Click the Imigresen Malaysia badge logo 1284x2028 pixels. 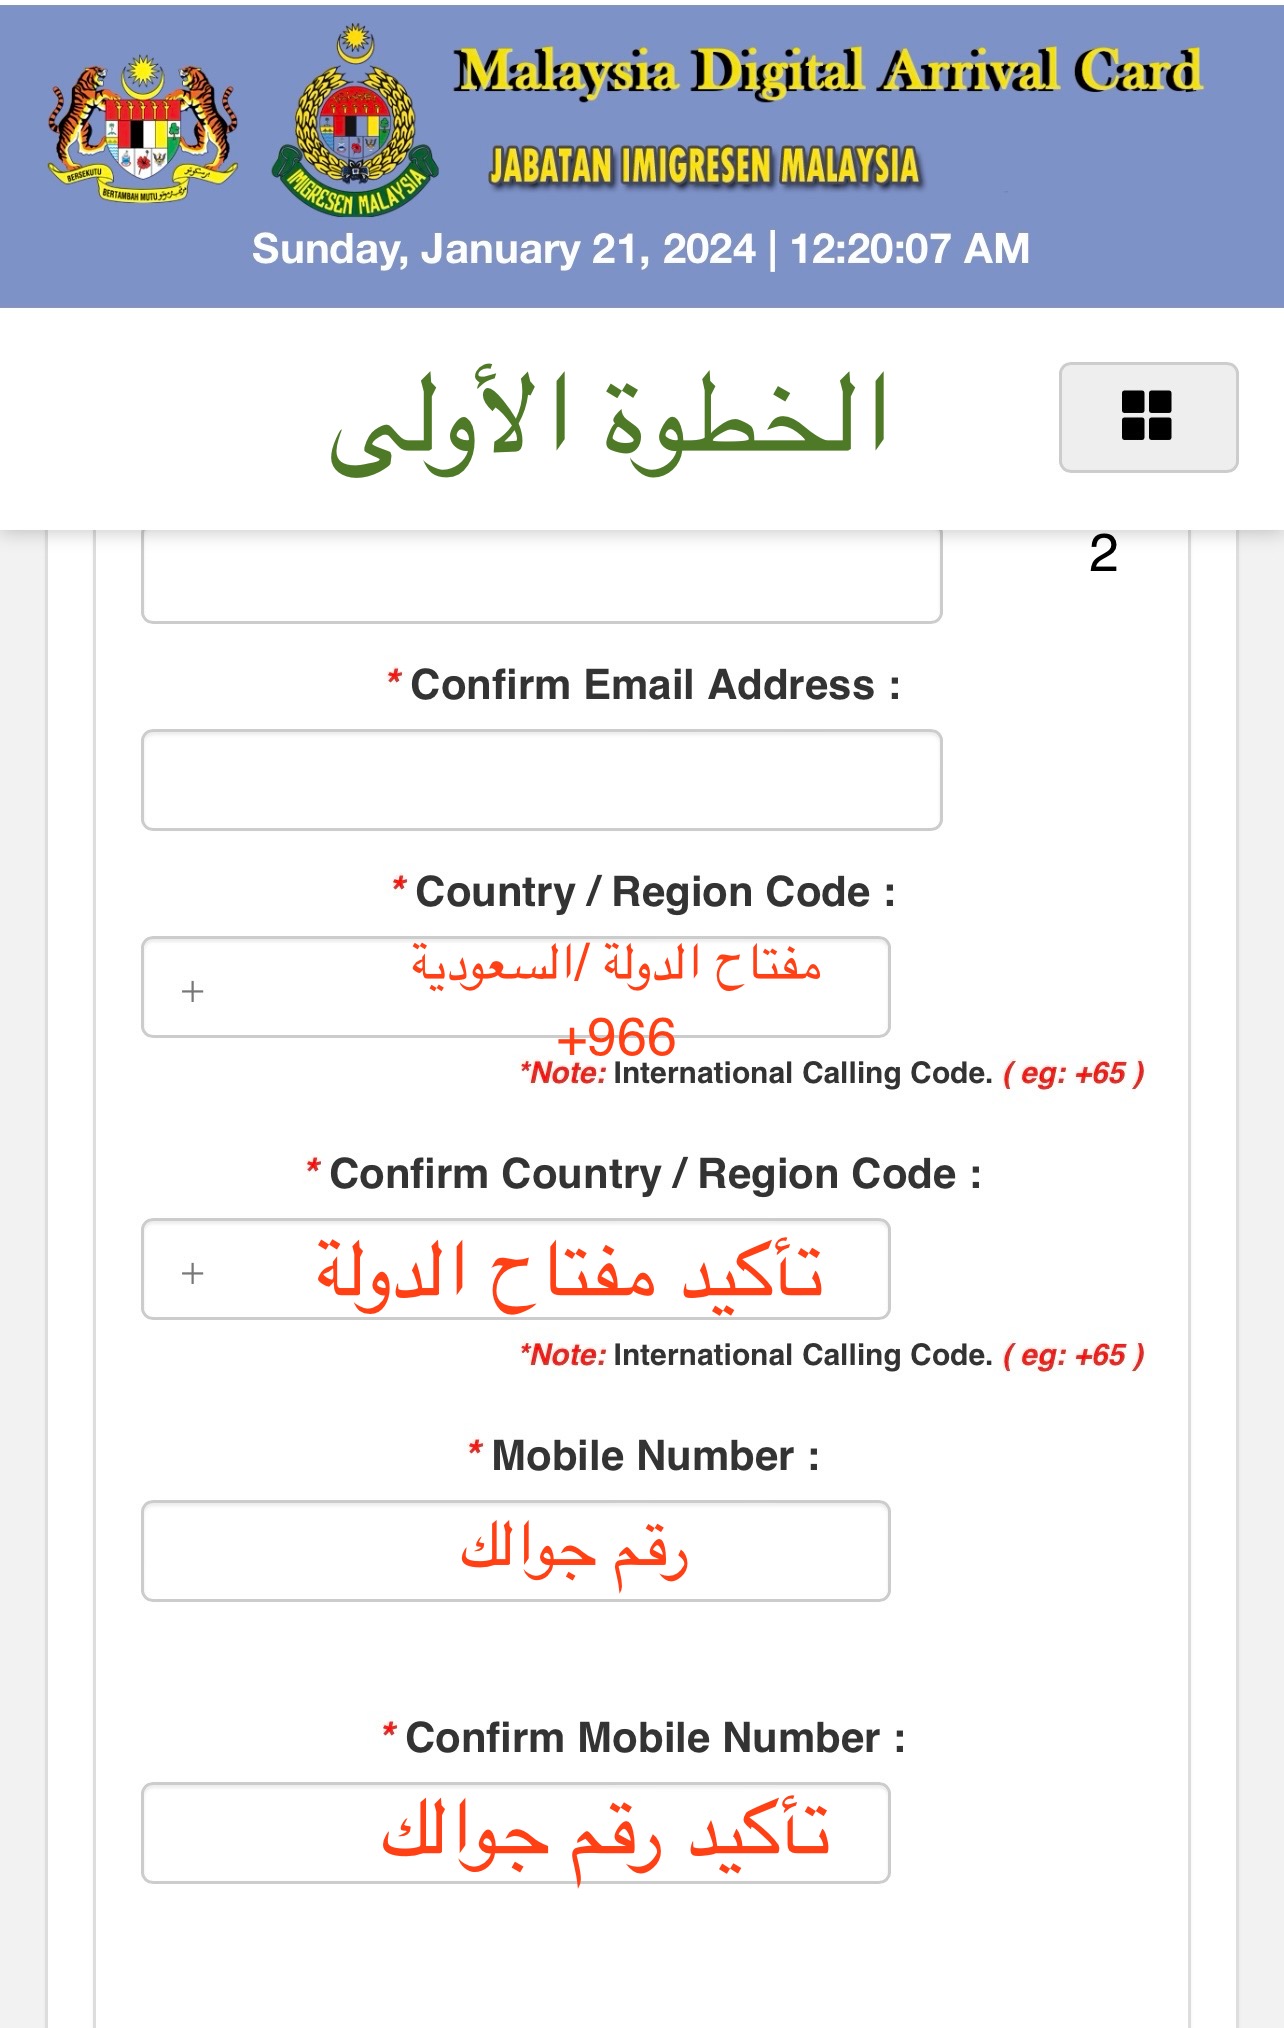tap(355, 124)
